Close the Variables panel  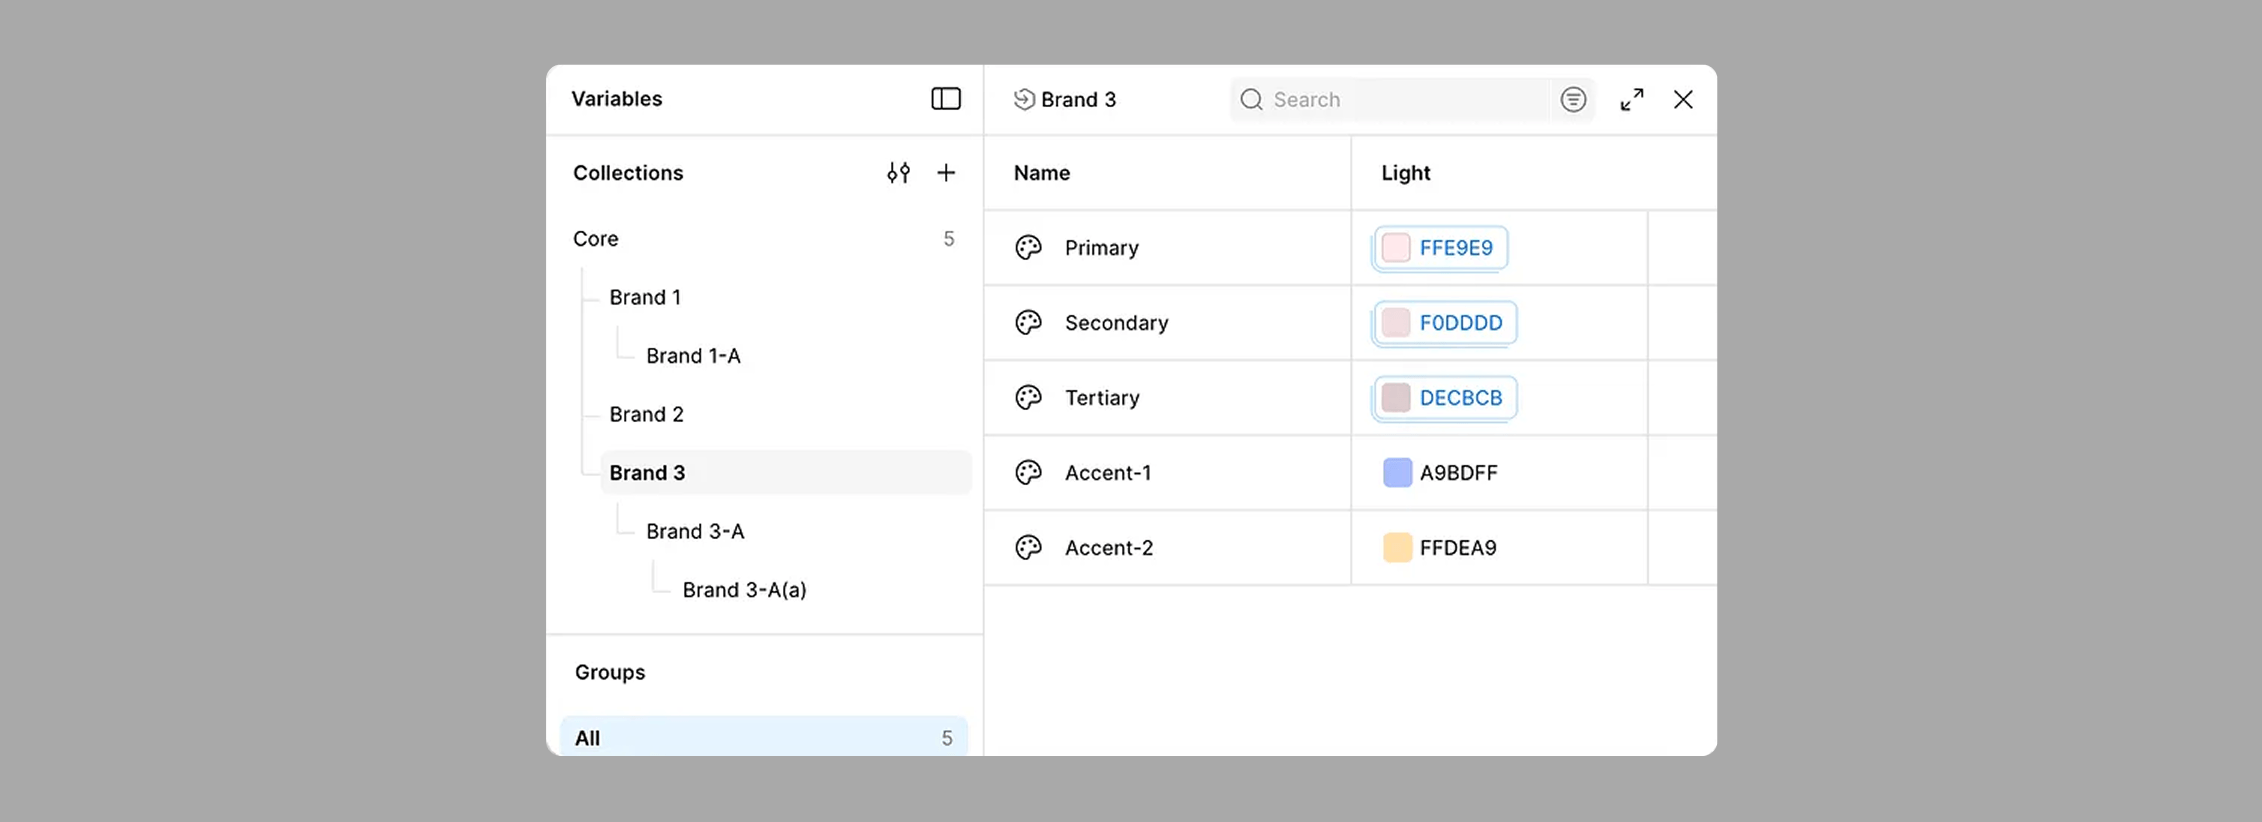click(x=1683, y=100)
